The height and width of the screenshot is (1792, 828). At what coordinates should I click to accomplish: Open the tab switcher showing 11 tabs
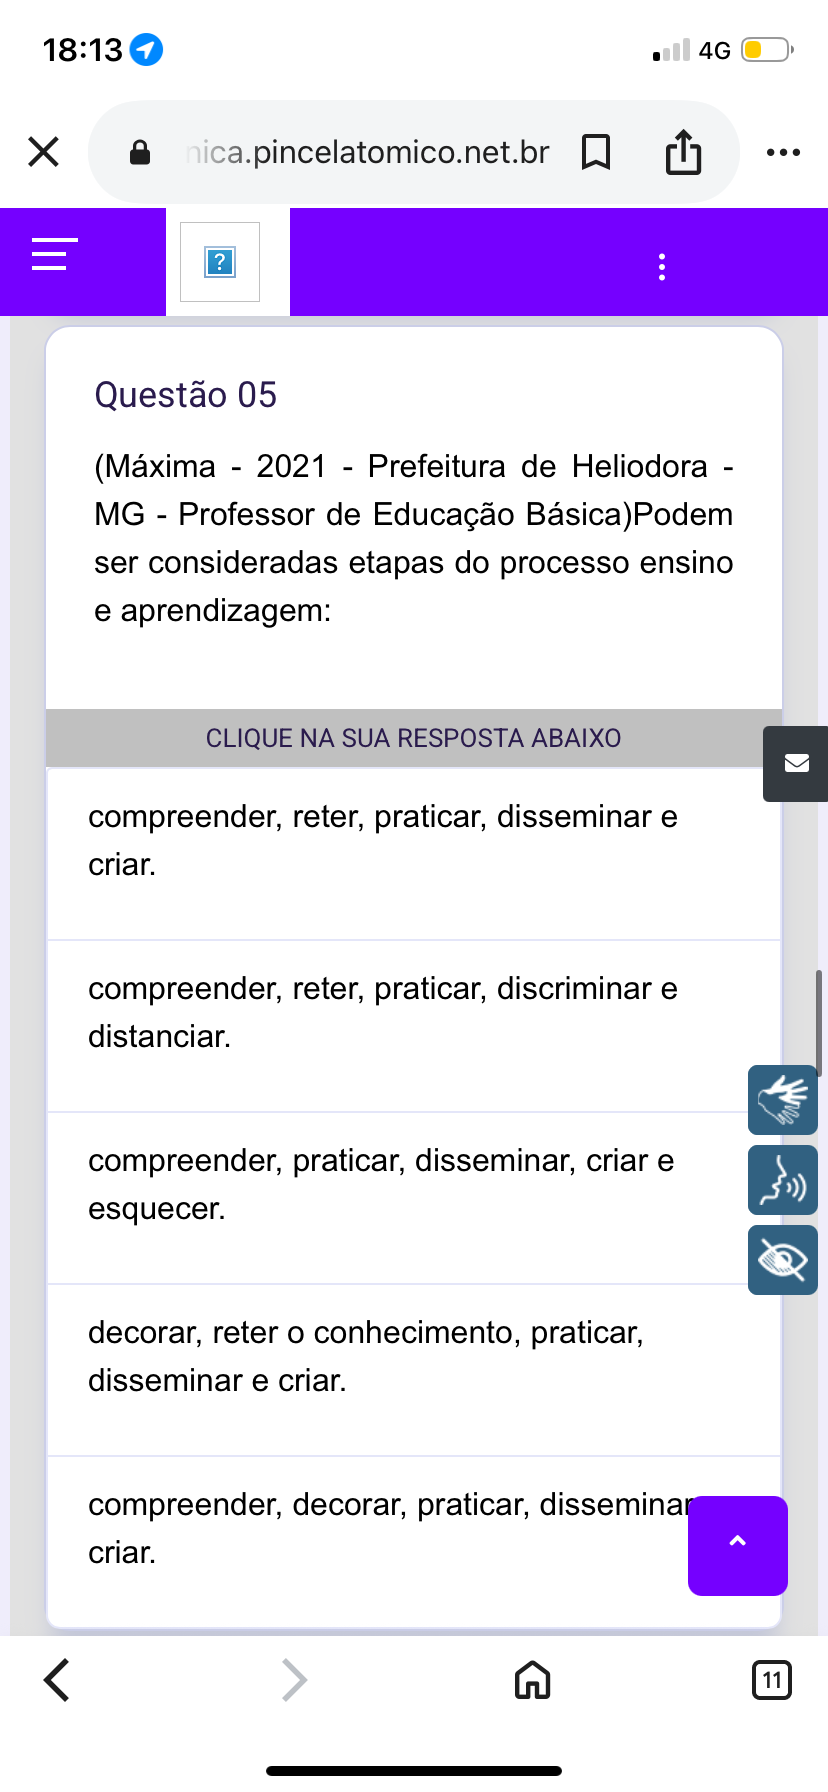click(771, 1680)
